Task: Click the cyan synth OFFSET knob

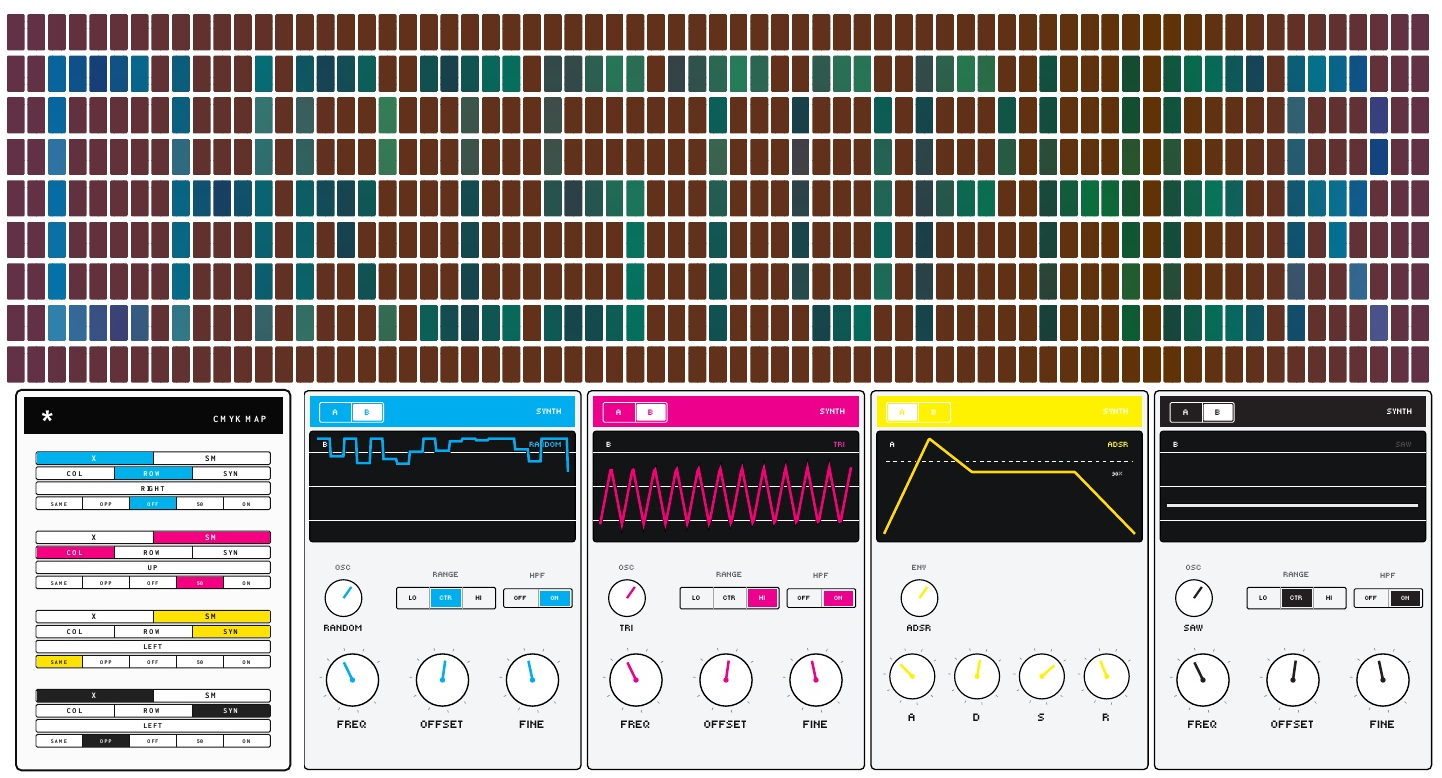Action: tap(442, 680)
